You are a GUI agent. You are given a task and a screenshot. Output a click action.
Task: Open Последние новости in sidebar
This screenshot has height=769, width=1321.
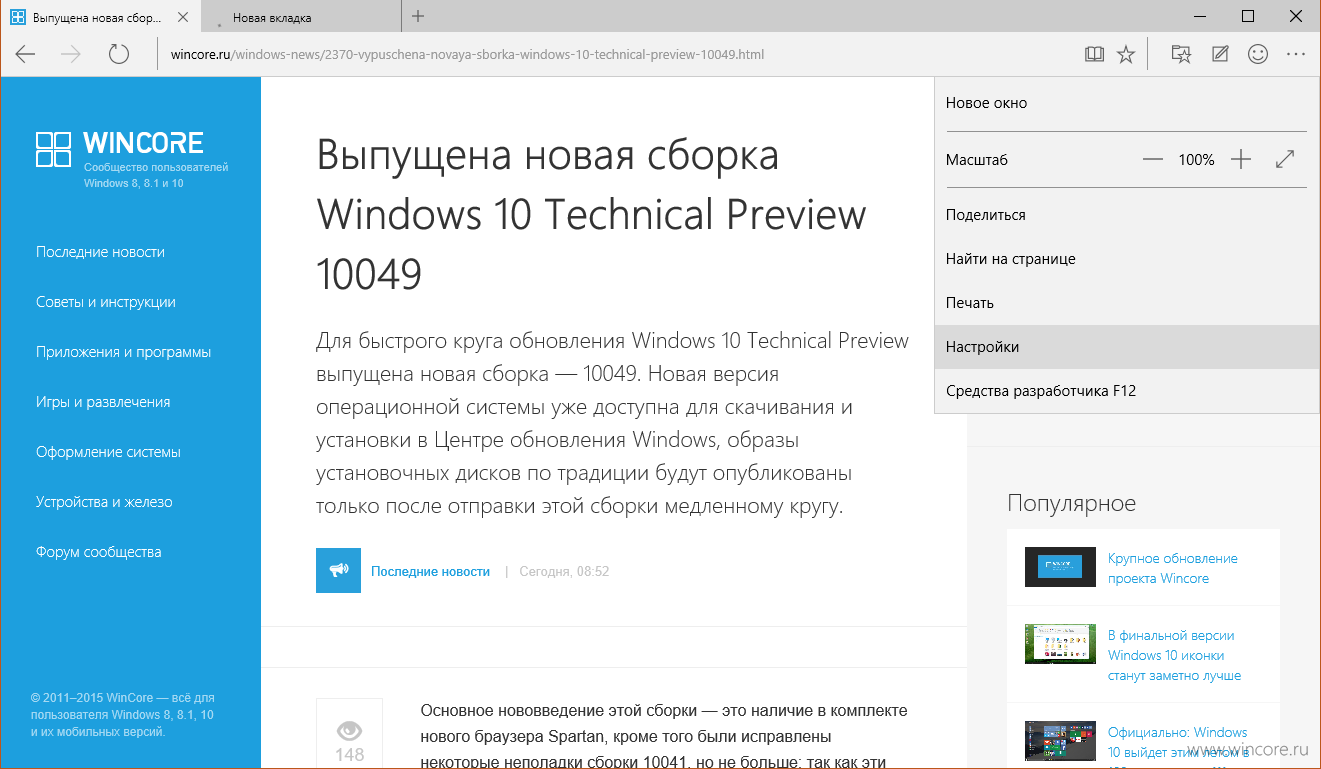pyautogui.click(x=100, y=252)
